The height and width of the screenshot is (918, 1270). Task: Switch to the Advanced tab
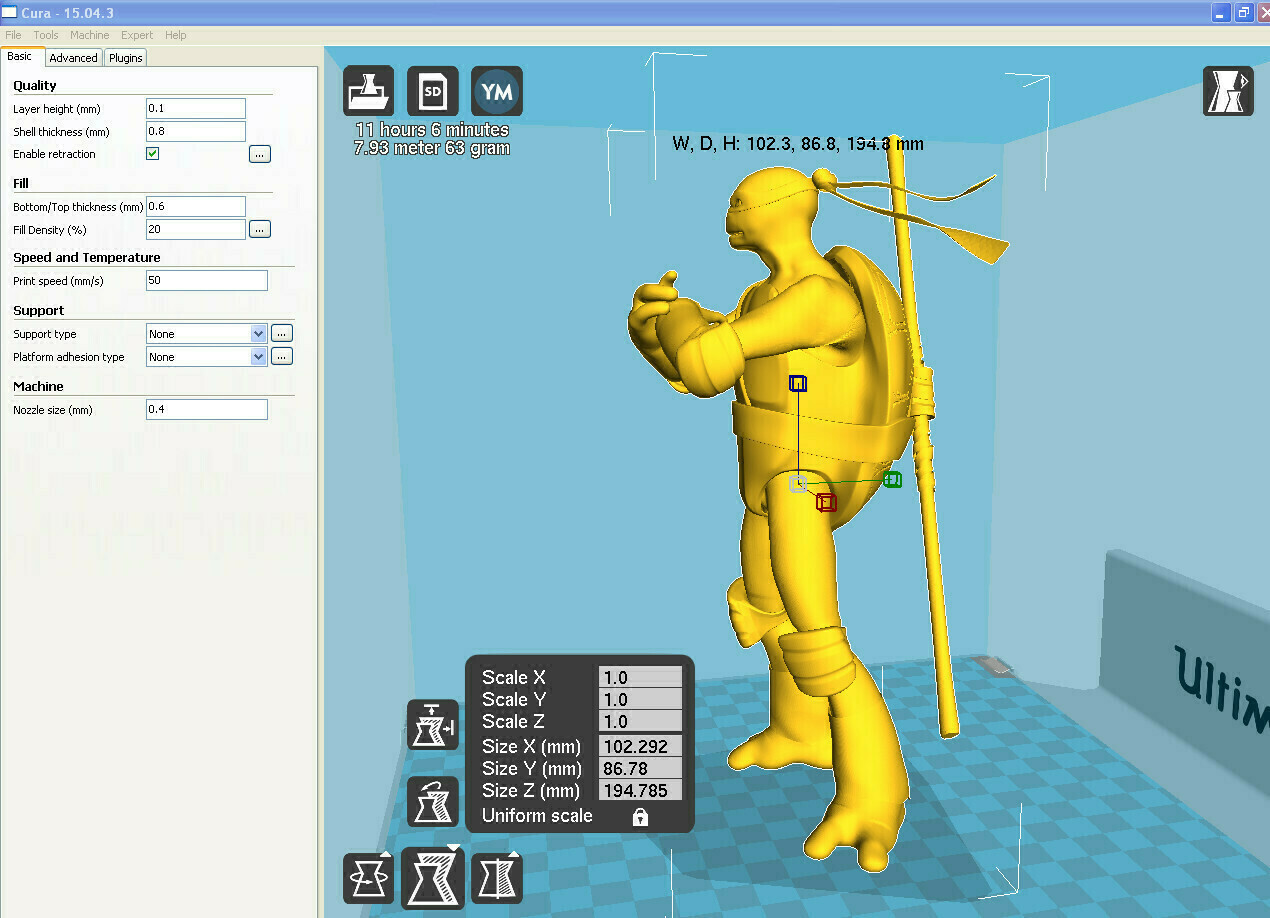74,58
